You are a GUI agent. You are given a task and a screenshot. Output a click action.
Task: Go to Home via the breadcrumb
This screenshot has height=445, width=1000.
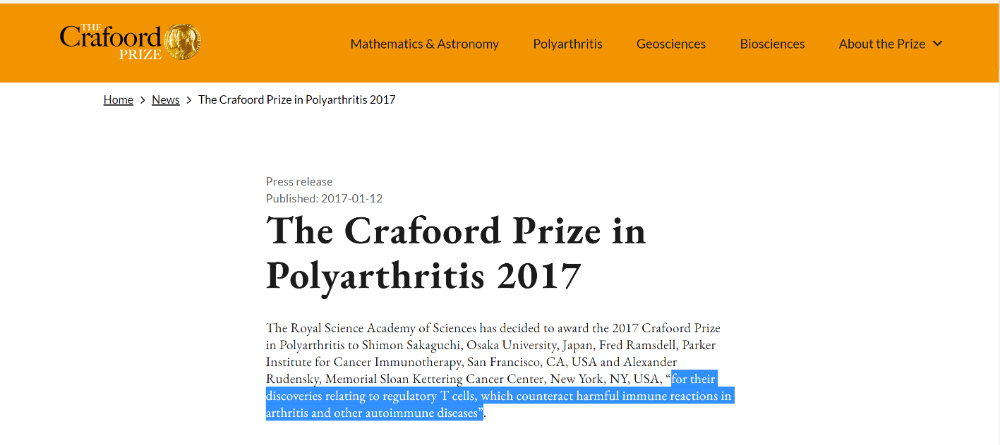118,100
